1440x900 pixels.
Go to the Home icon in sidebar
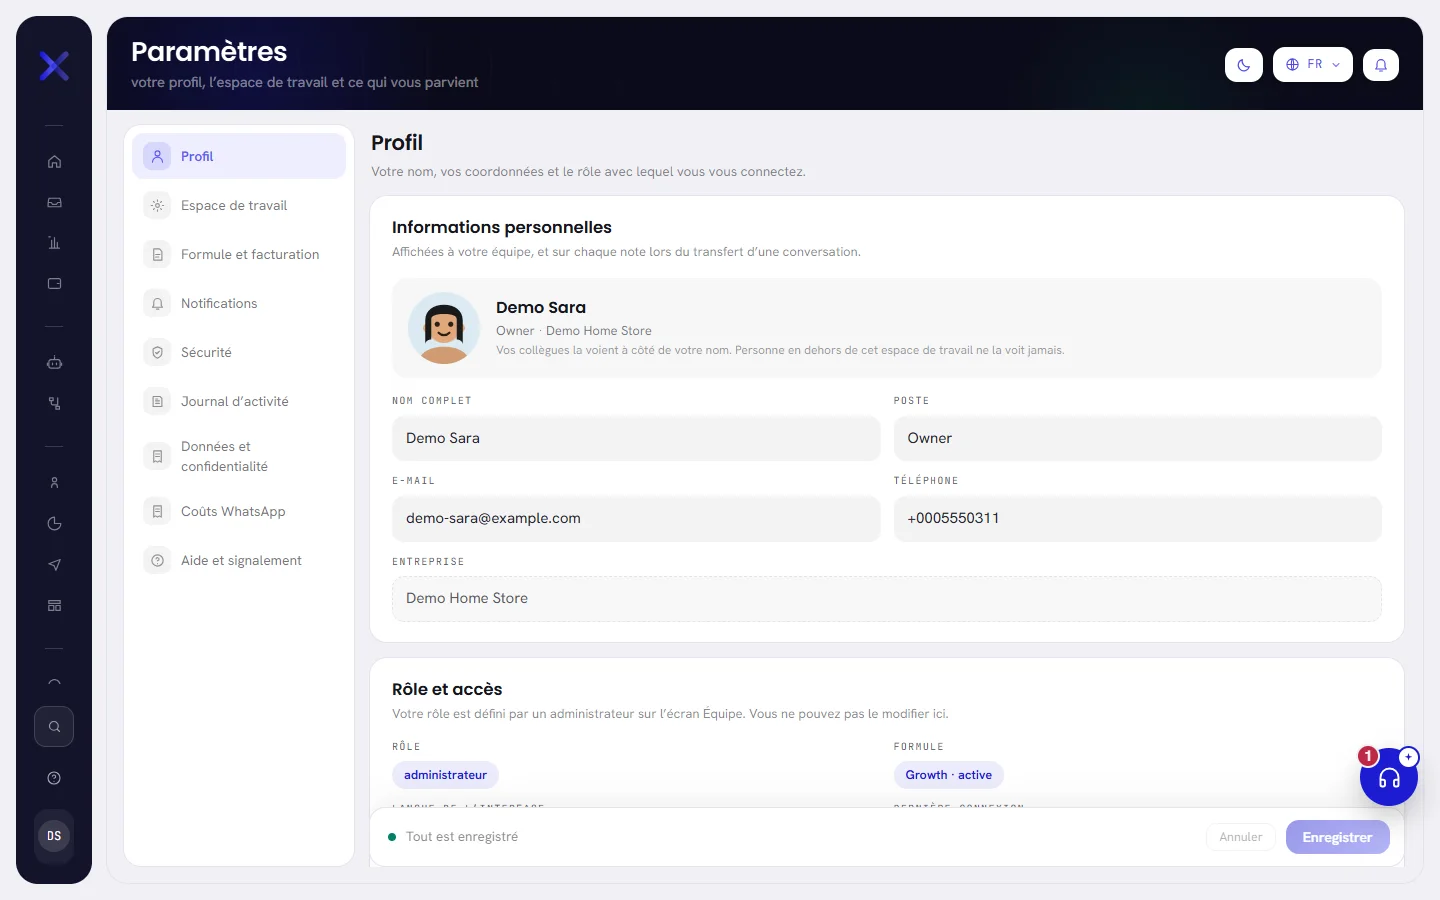pos(54,162)
